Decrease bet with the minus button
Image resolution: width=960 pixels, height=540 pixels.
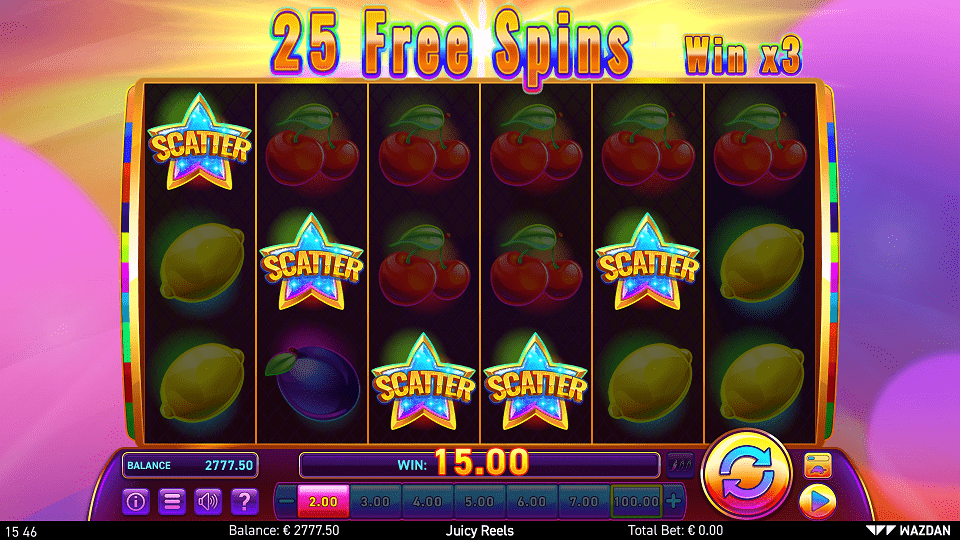pyautogui.click(x=286, y=501)
